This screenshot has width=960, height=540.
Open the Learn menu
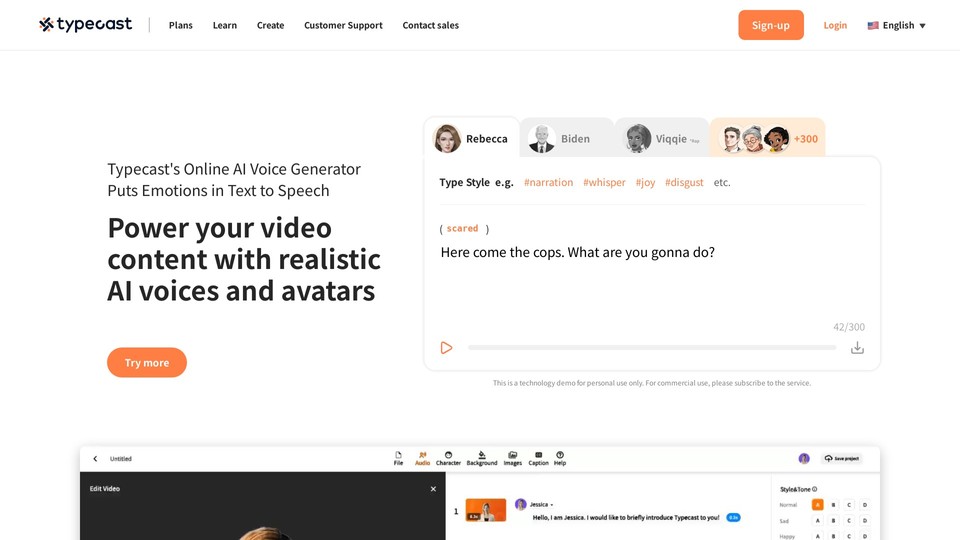coord(225,25)
